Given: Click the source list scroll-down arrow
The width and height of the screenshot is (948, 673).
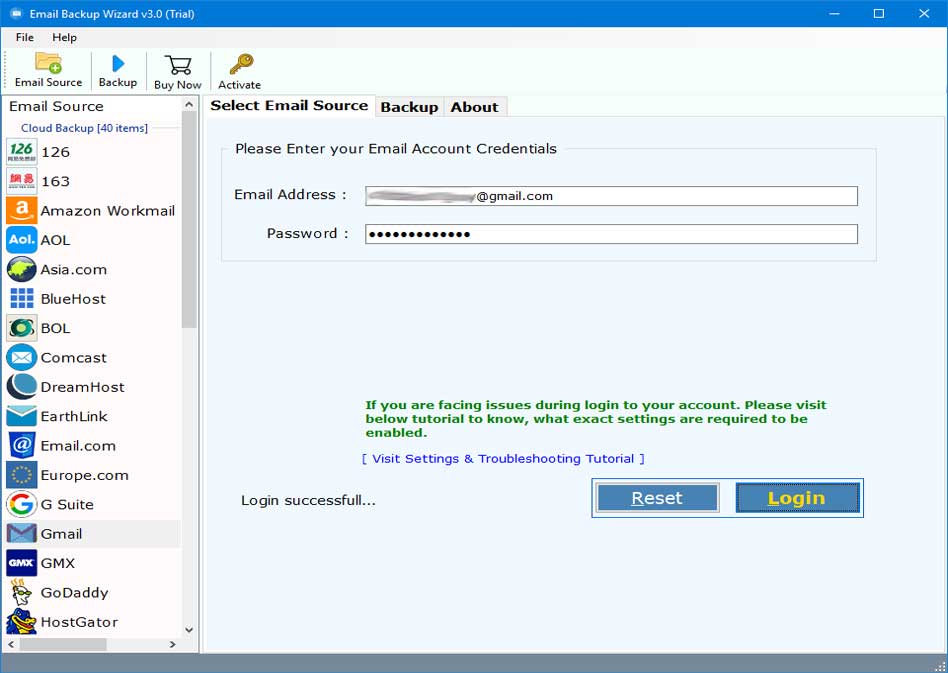Looking at the screenshot, I should tap(189, 629).
